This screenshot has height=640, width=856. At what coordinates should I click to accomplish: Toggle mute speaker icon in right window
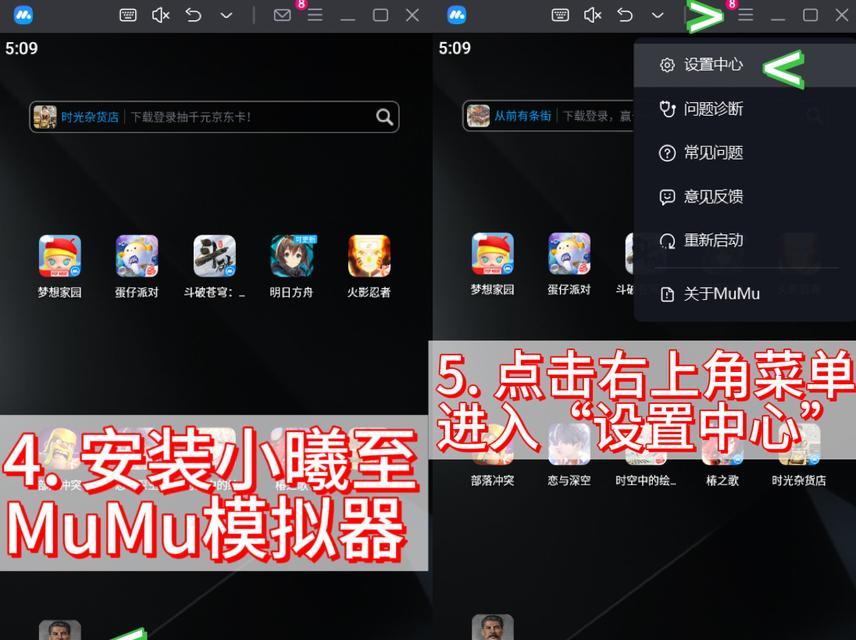(592, 15)
